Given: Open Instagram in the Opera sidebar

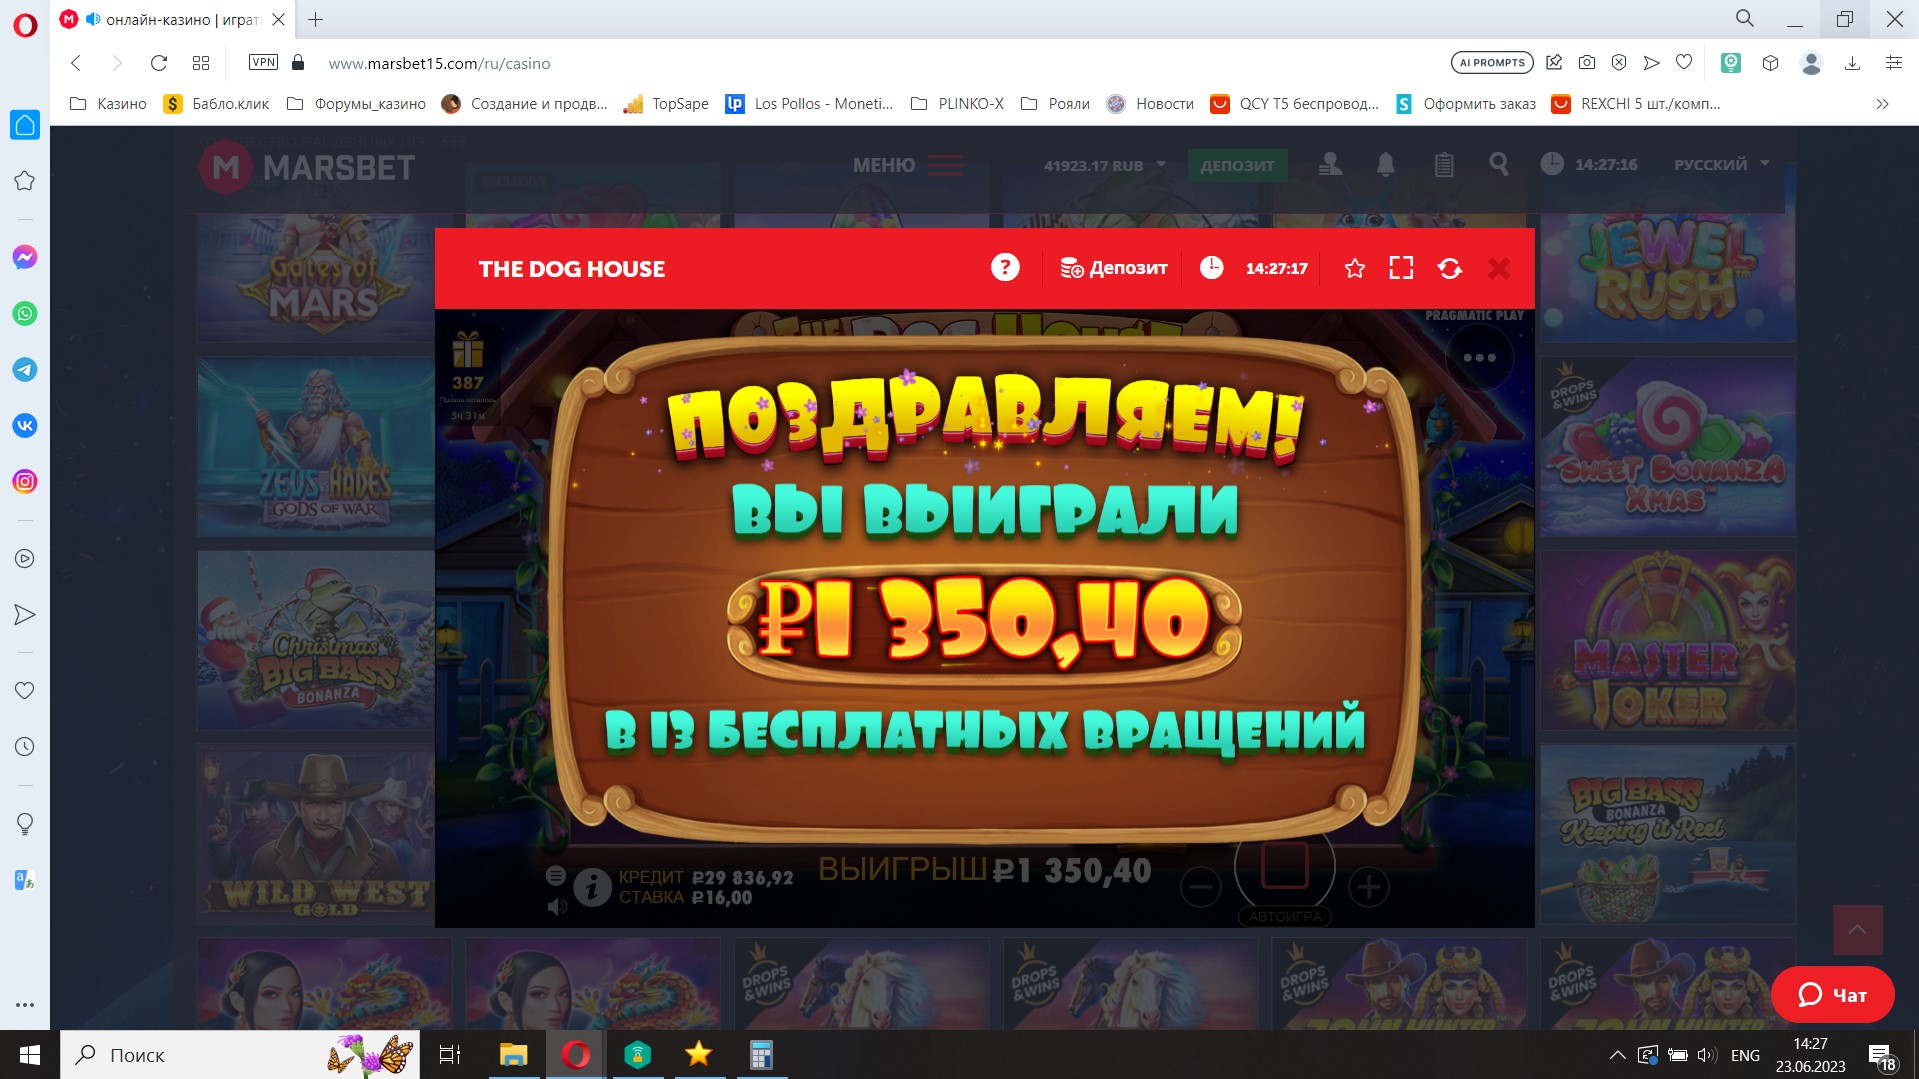Looking at the screenshot, I should coord(25,482).
